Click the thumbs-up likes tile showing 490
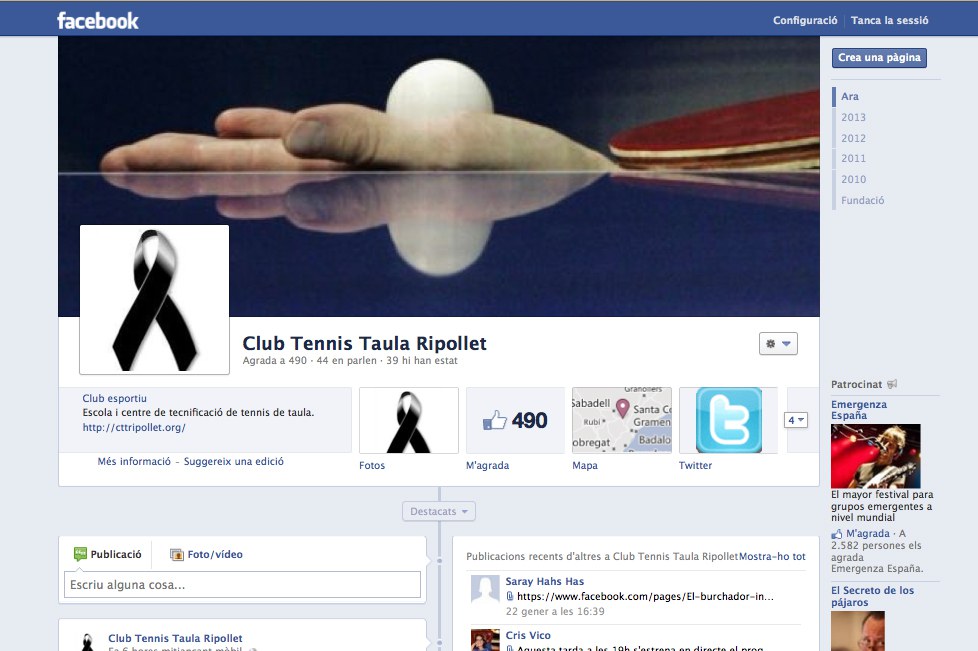 click(515, 420)
